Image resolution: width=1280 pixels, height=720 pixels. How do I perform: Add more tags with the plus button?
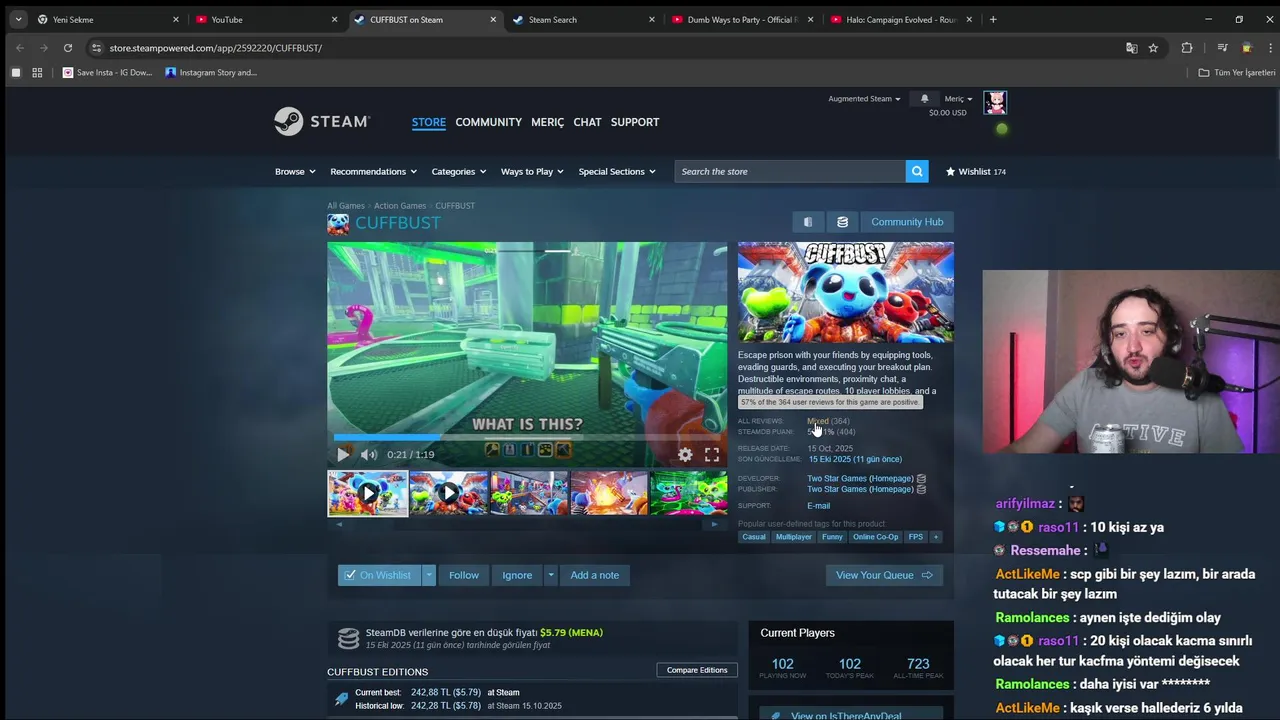click(x=936, y=537)
